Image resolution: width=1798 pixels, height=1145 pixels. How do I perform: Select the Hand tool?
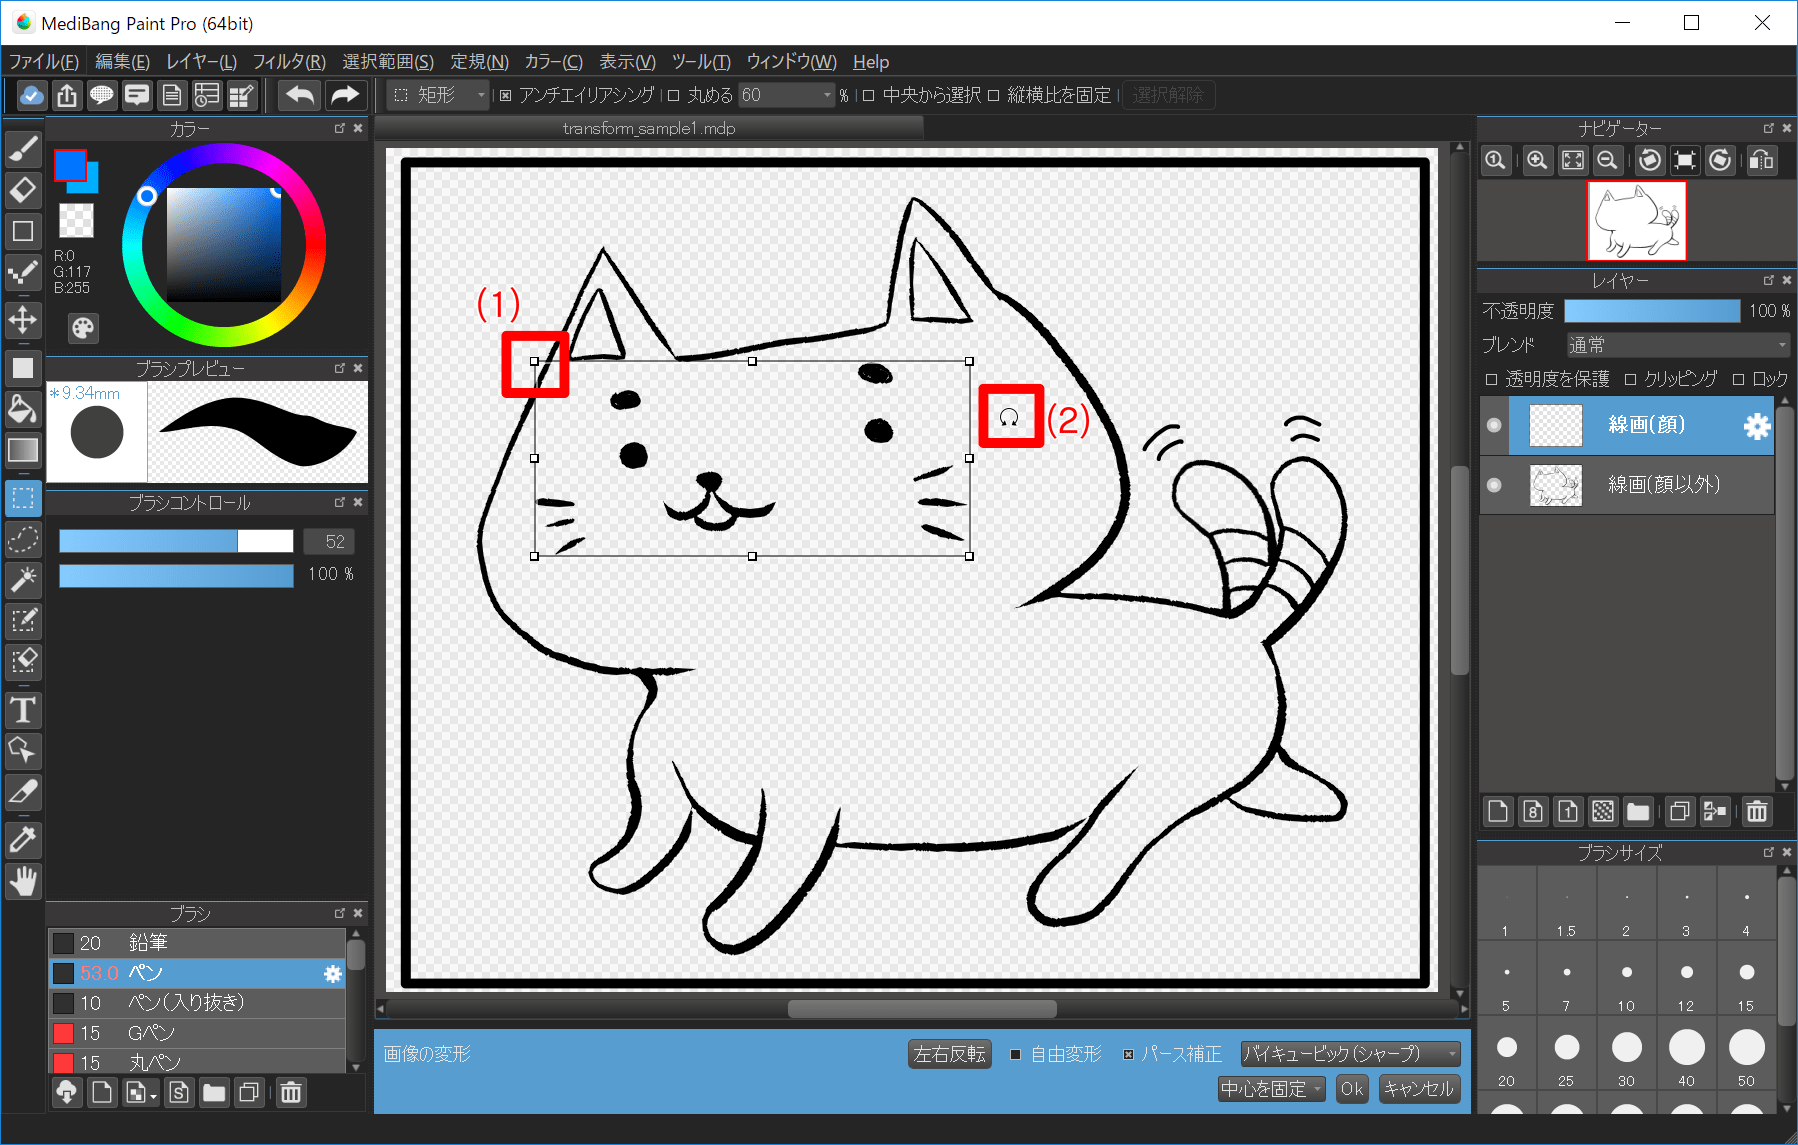click(x=23, y=881)
